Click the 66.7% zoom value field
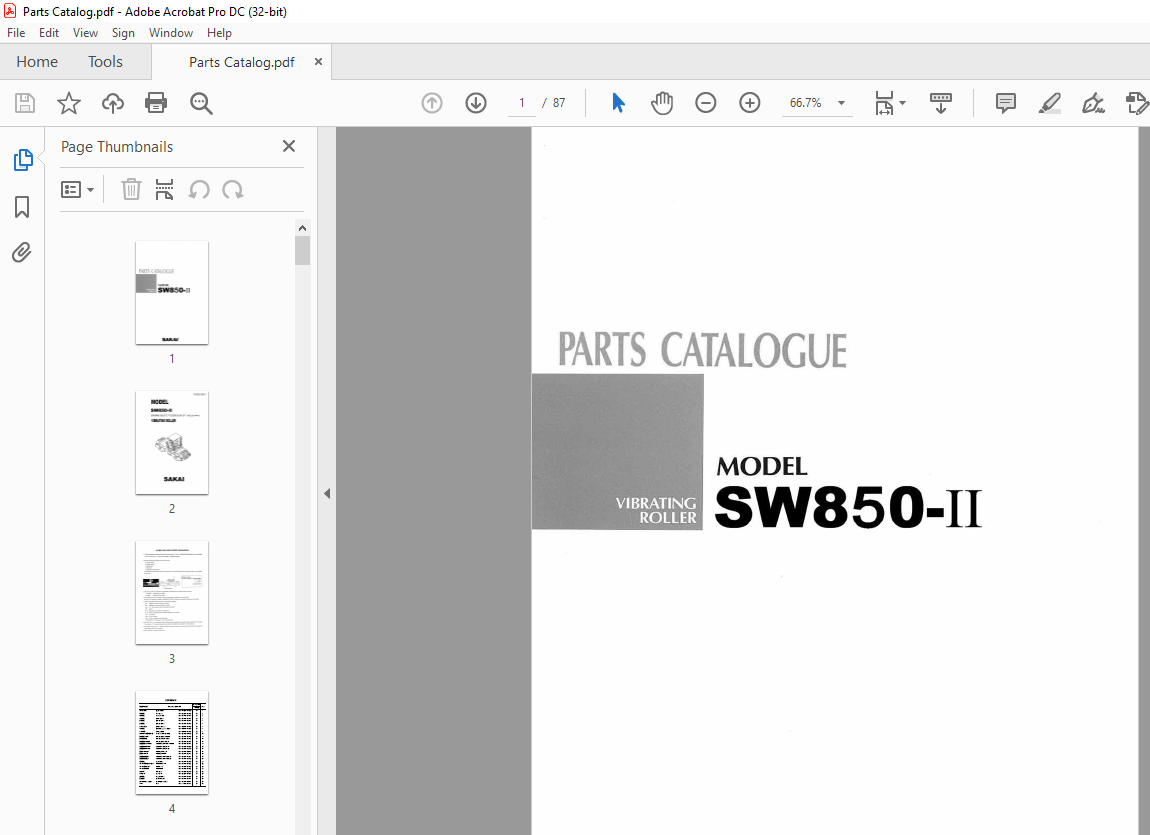 (x=806, y=103)
